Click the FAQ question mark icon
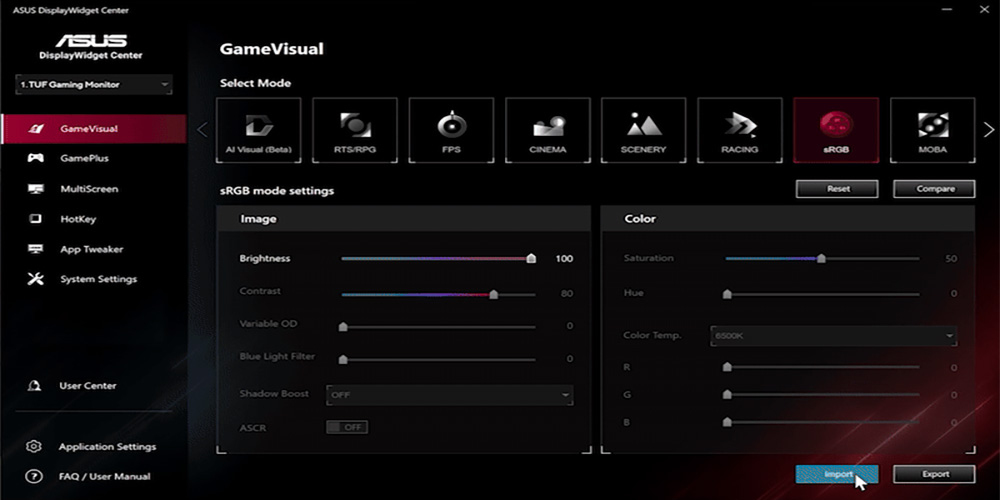This screenshot has width=1000, height=500. click(x=34, y=476)
